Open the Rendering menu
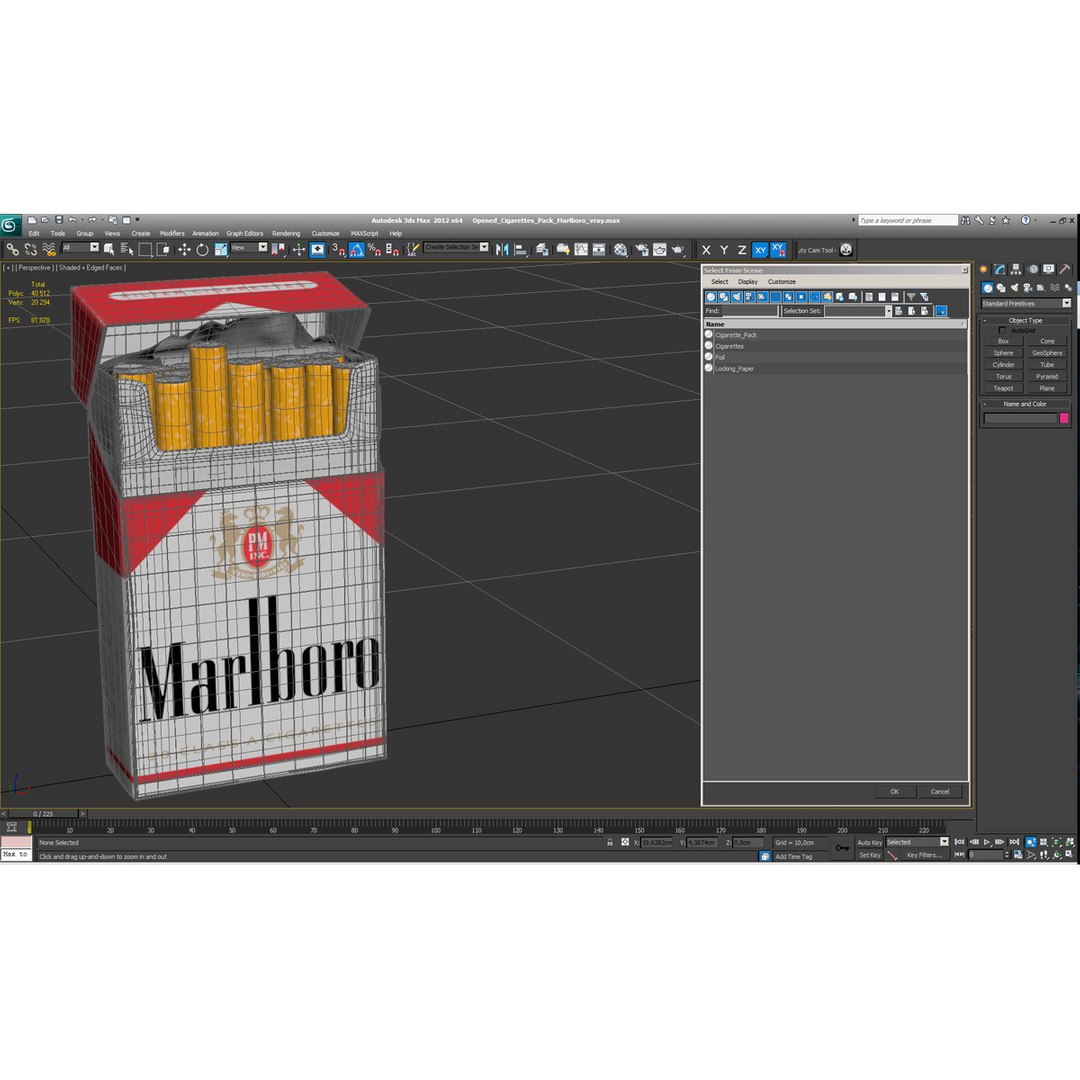Image resolution: width=1080 pixels, height=1080 pixels. tap(286, 233)
